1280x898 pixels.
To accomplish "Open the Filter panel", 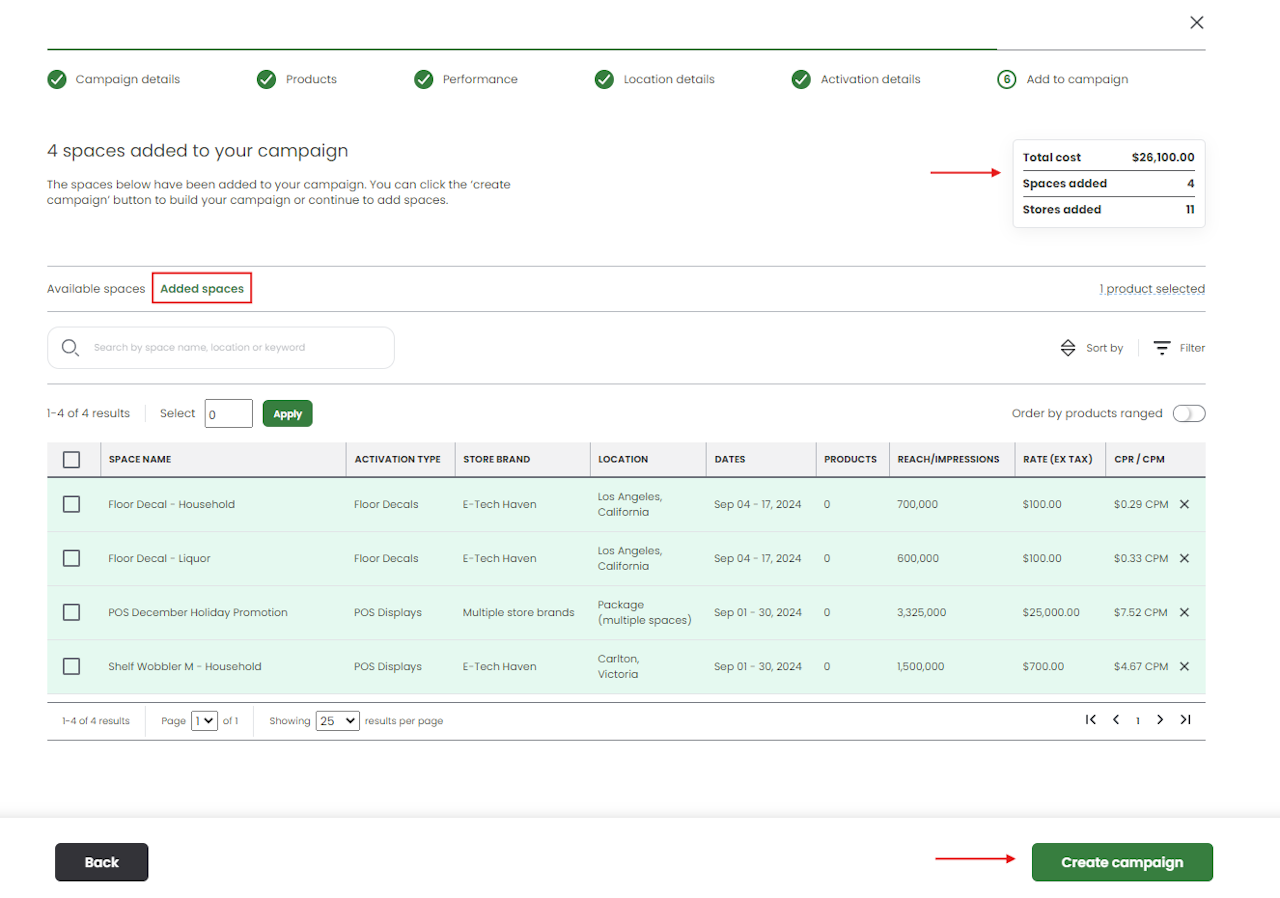I will coord(1179,348).
